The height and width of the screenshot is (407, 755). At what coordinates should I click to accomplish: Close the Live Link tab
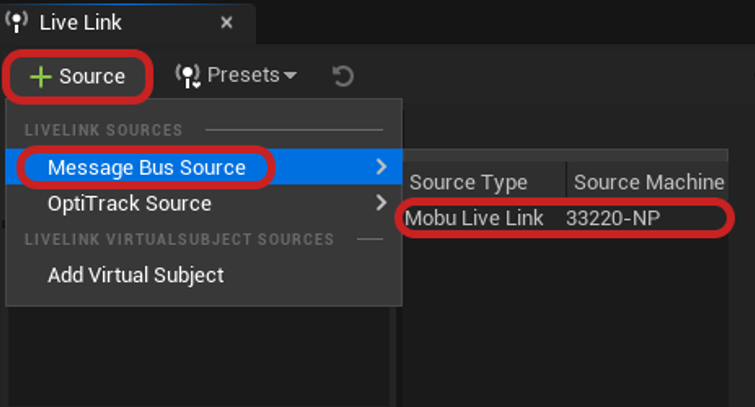(227, 22)
